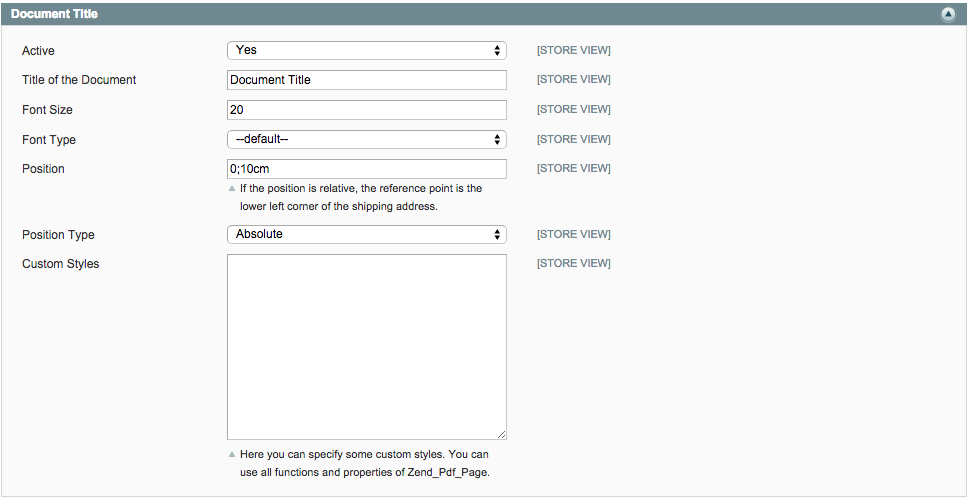Screen dimensions: 971x498
Task: Click the Font Type field label
Action: [49, 140]
